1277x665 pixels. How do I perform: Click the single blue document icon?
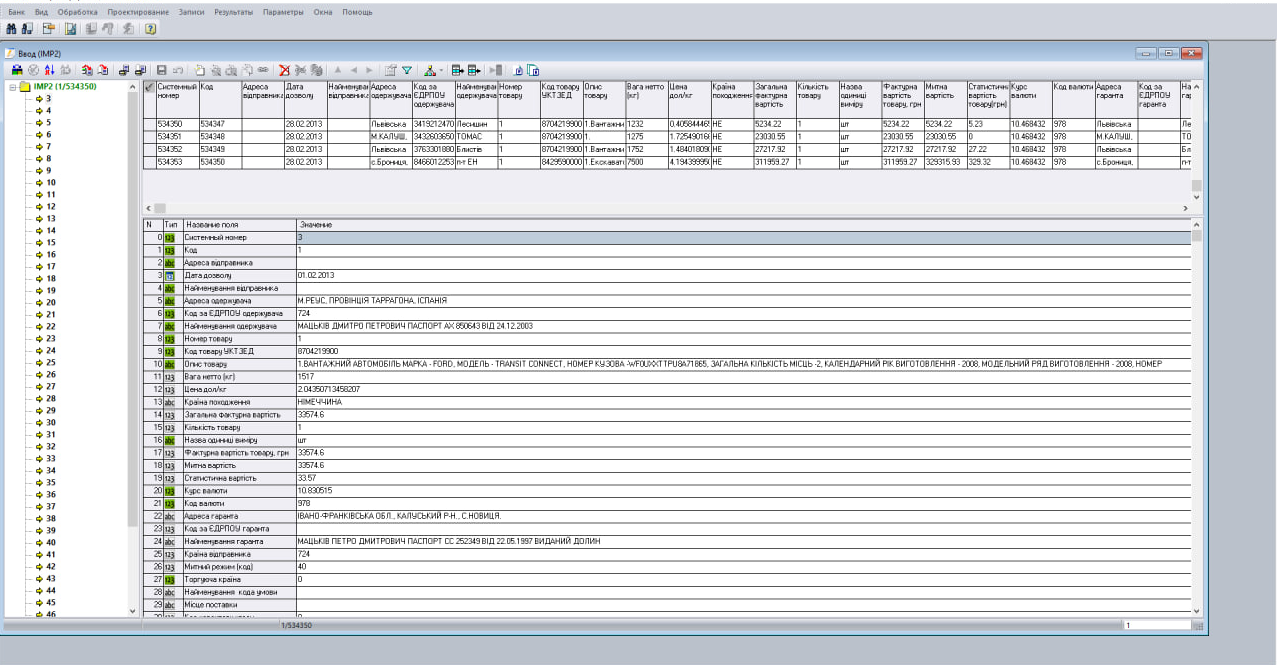[x=518, y=70]
